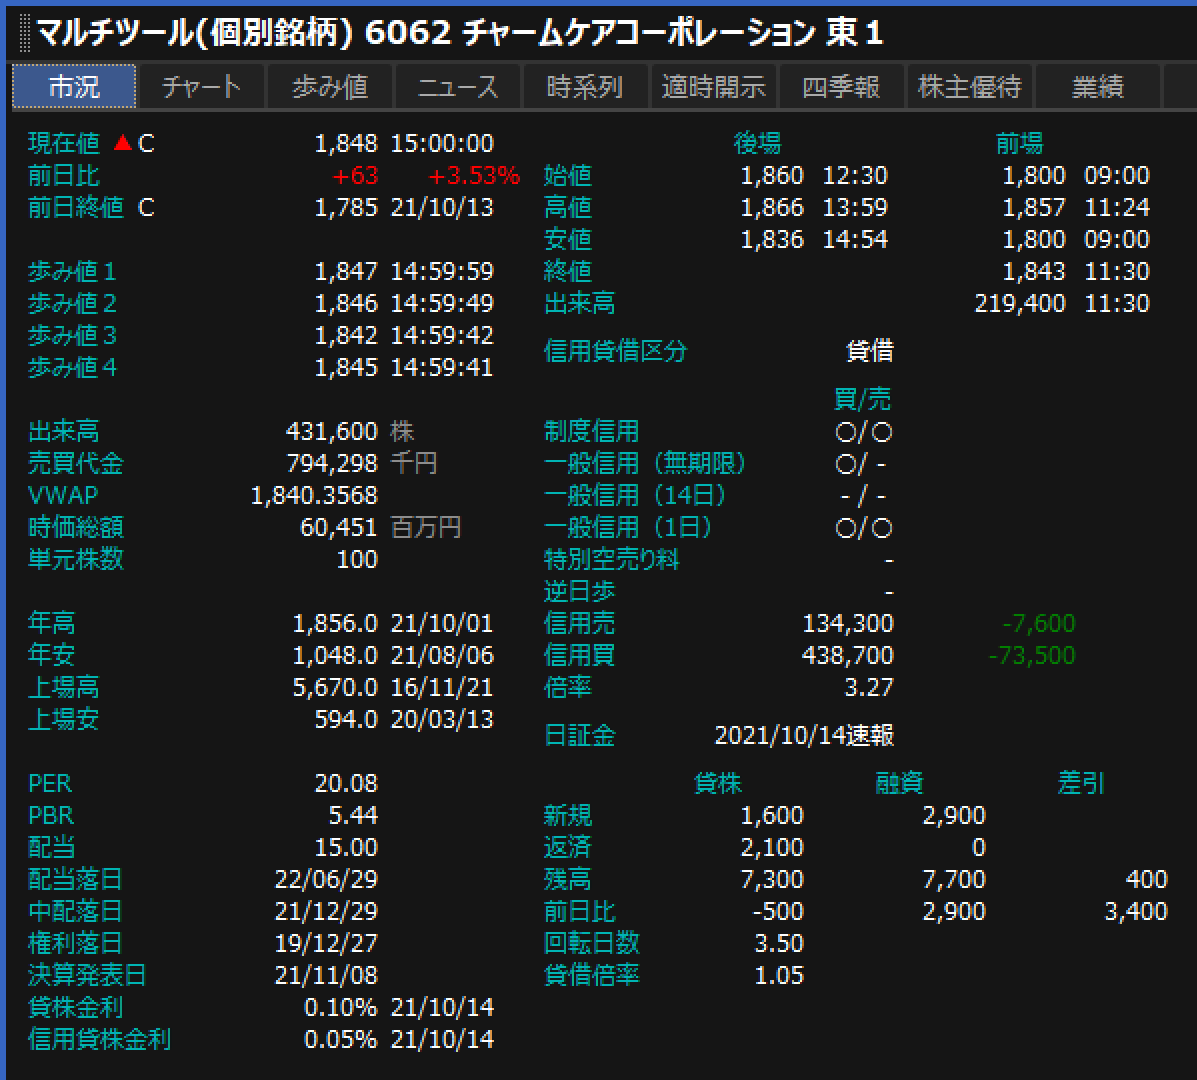Click 信用売 value 134,300

click(x=848, y=624)
